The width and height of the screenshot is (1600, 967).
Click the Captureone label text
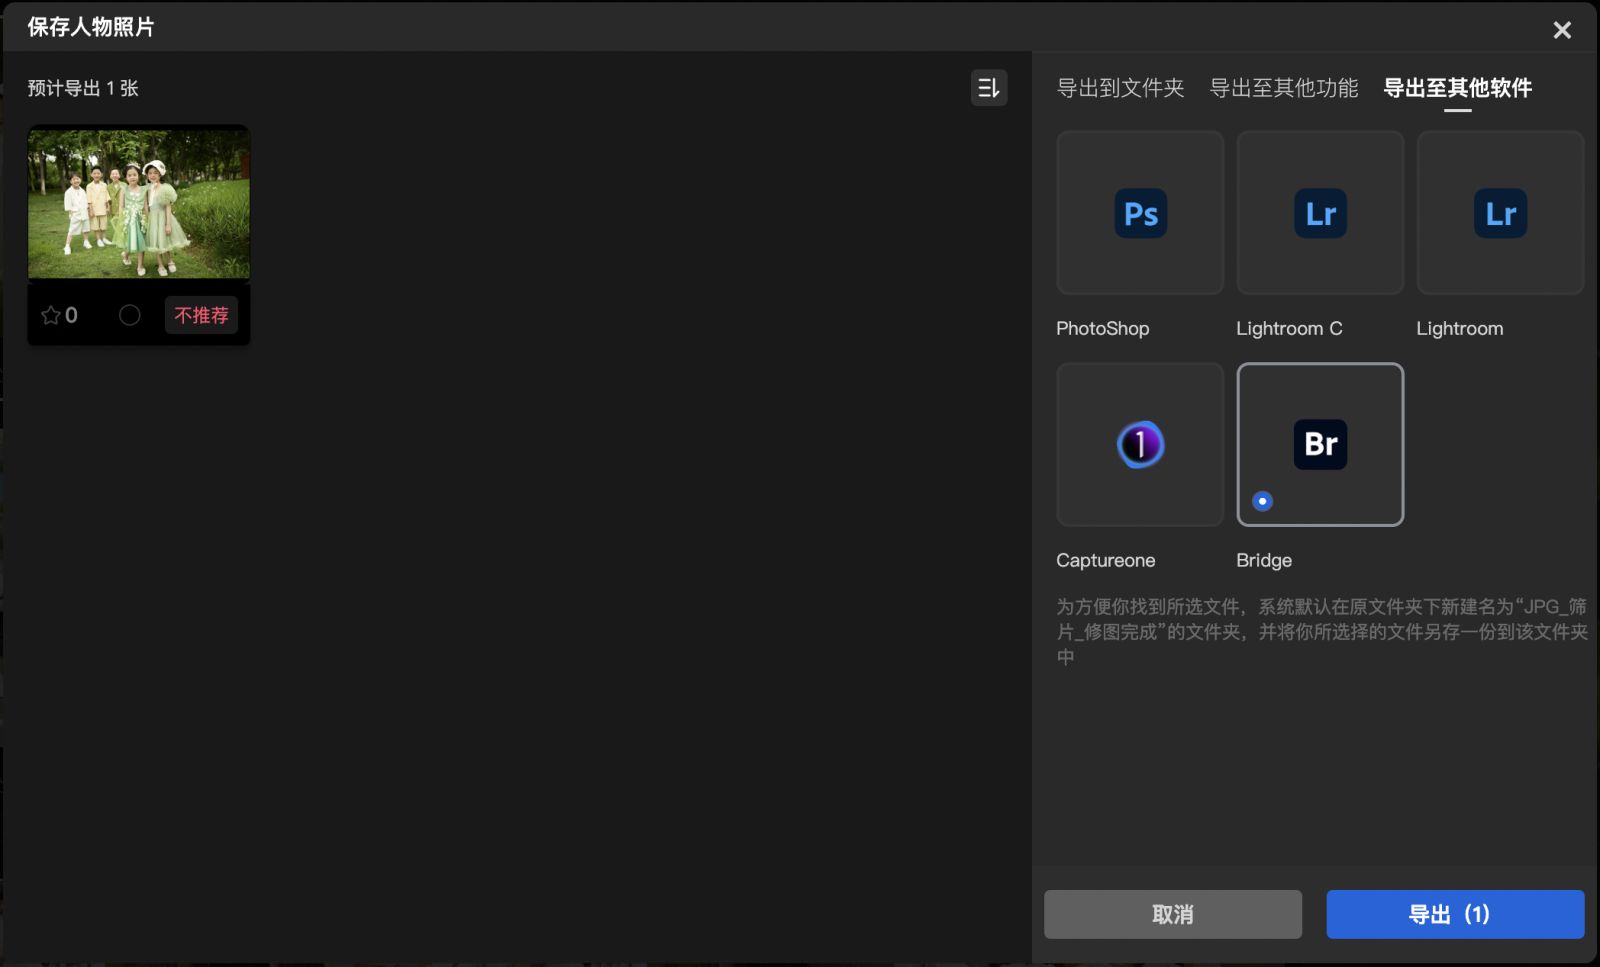point(1106,560)
